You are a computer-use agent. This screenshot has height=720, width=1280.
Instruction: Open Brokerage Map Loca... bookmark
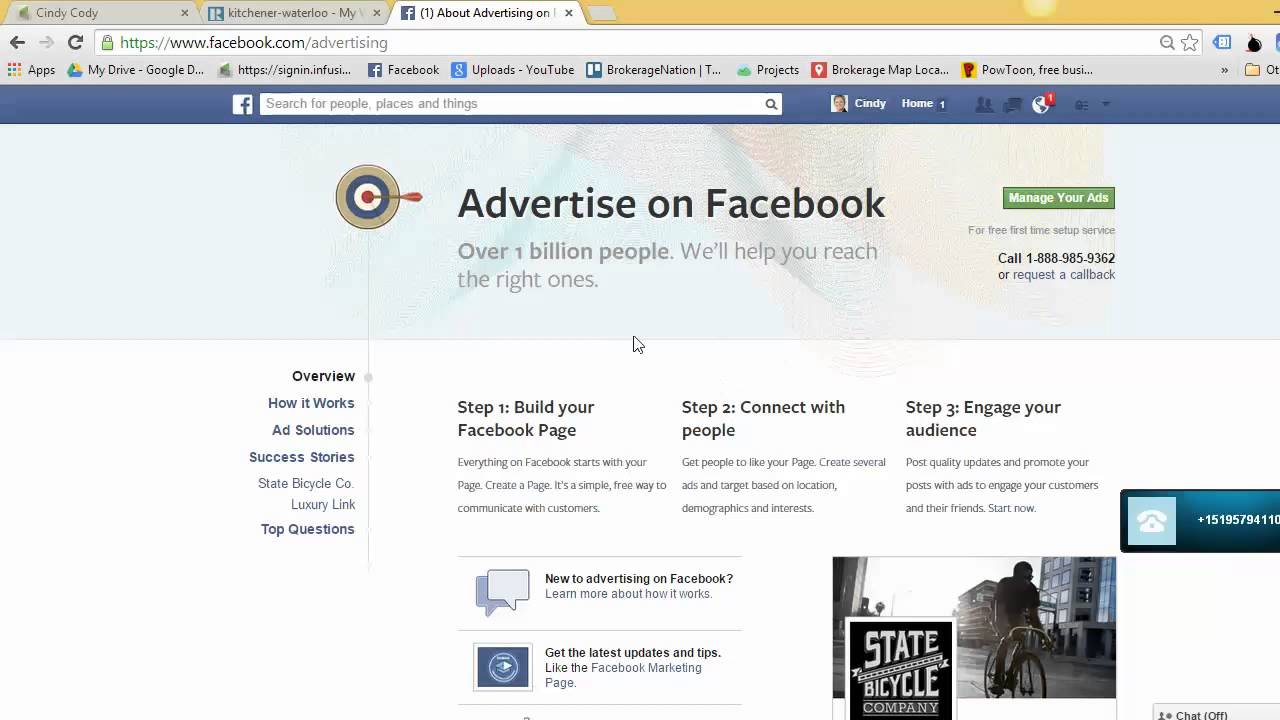pos(880,70)
